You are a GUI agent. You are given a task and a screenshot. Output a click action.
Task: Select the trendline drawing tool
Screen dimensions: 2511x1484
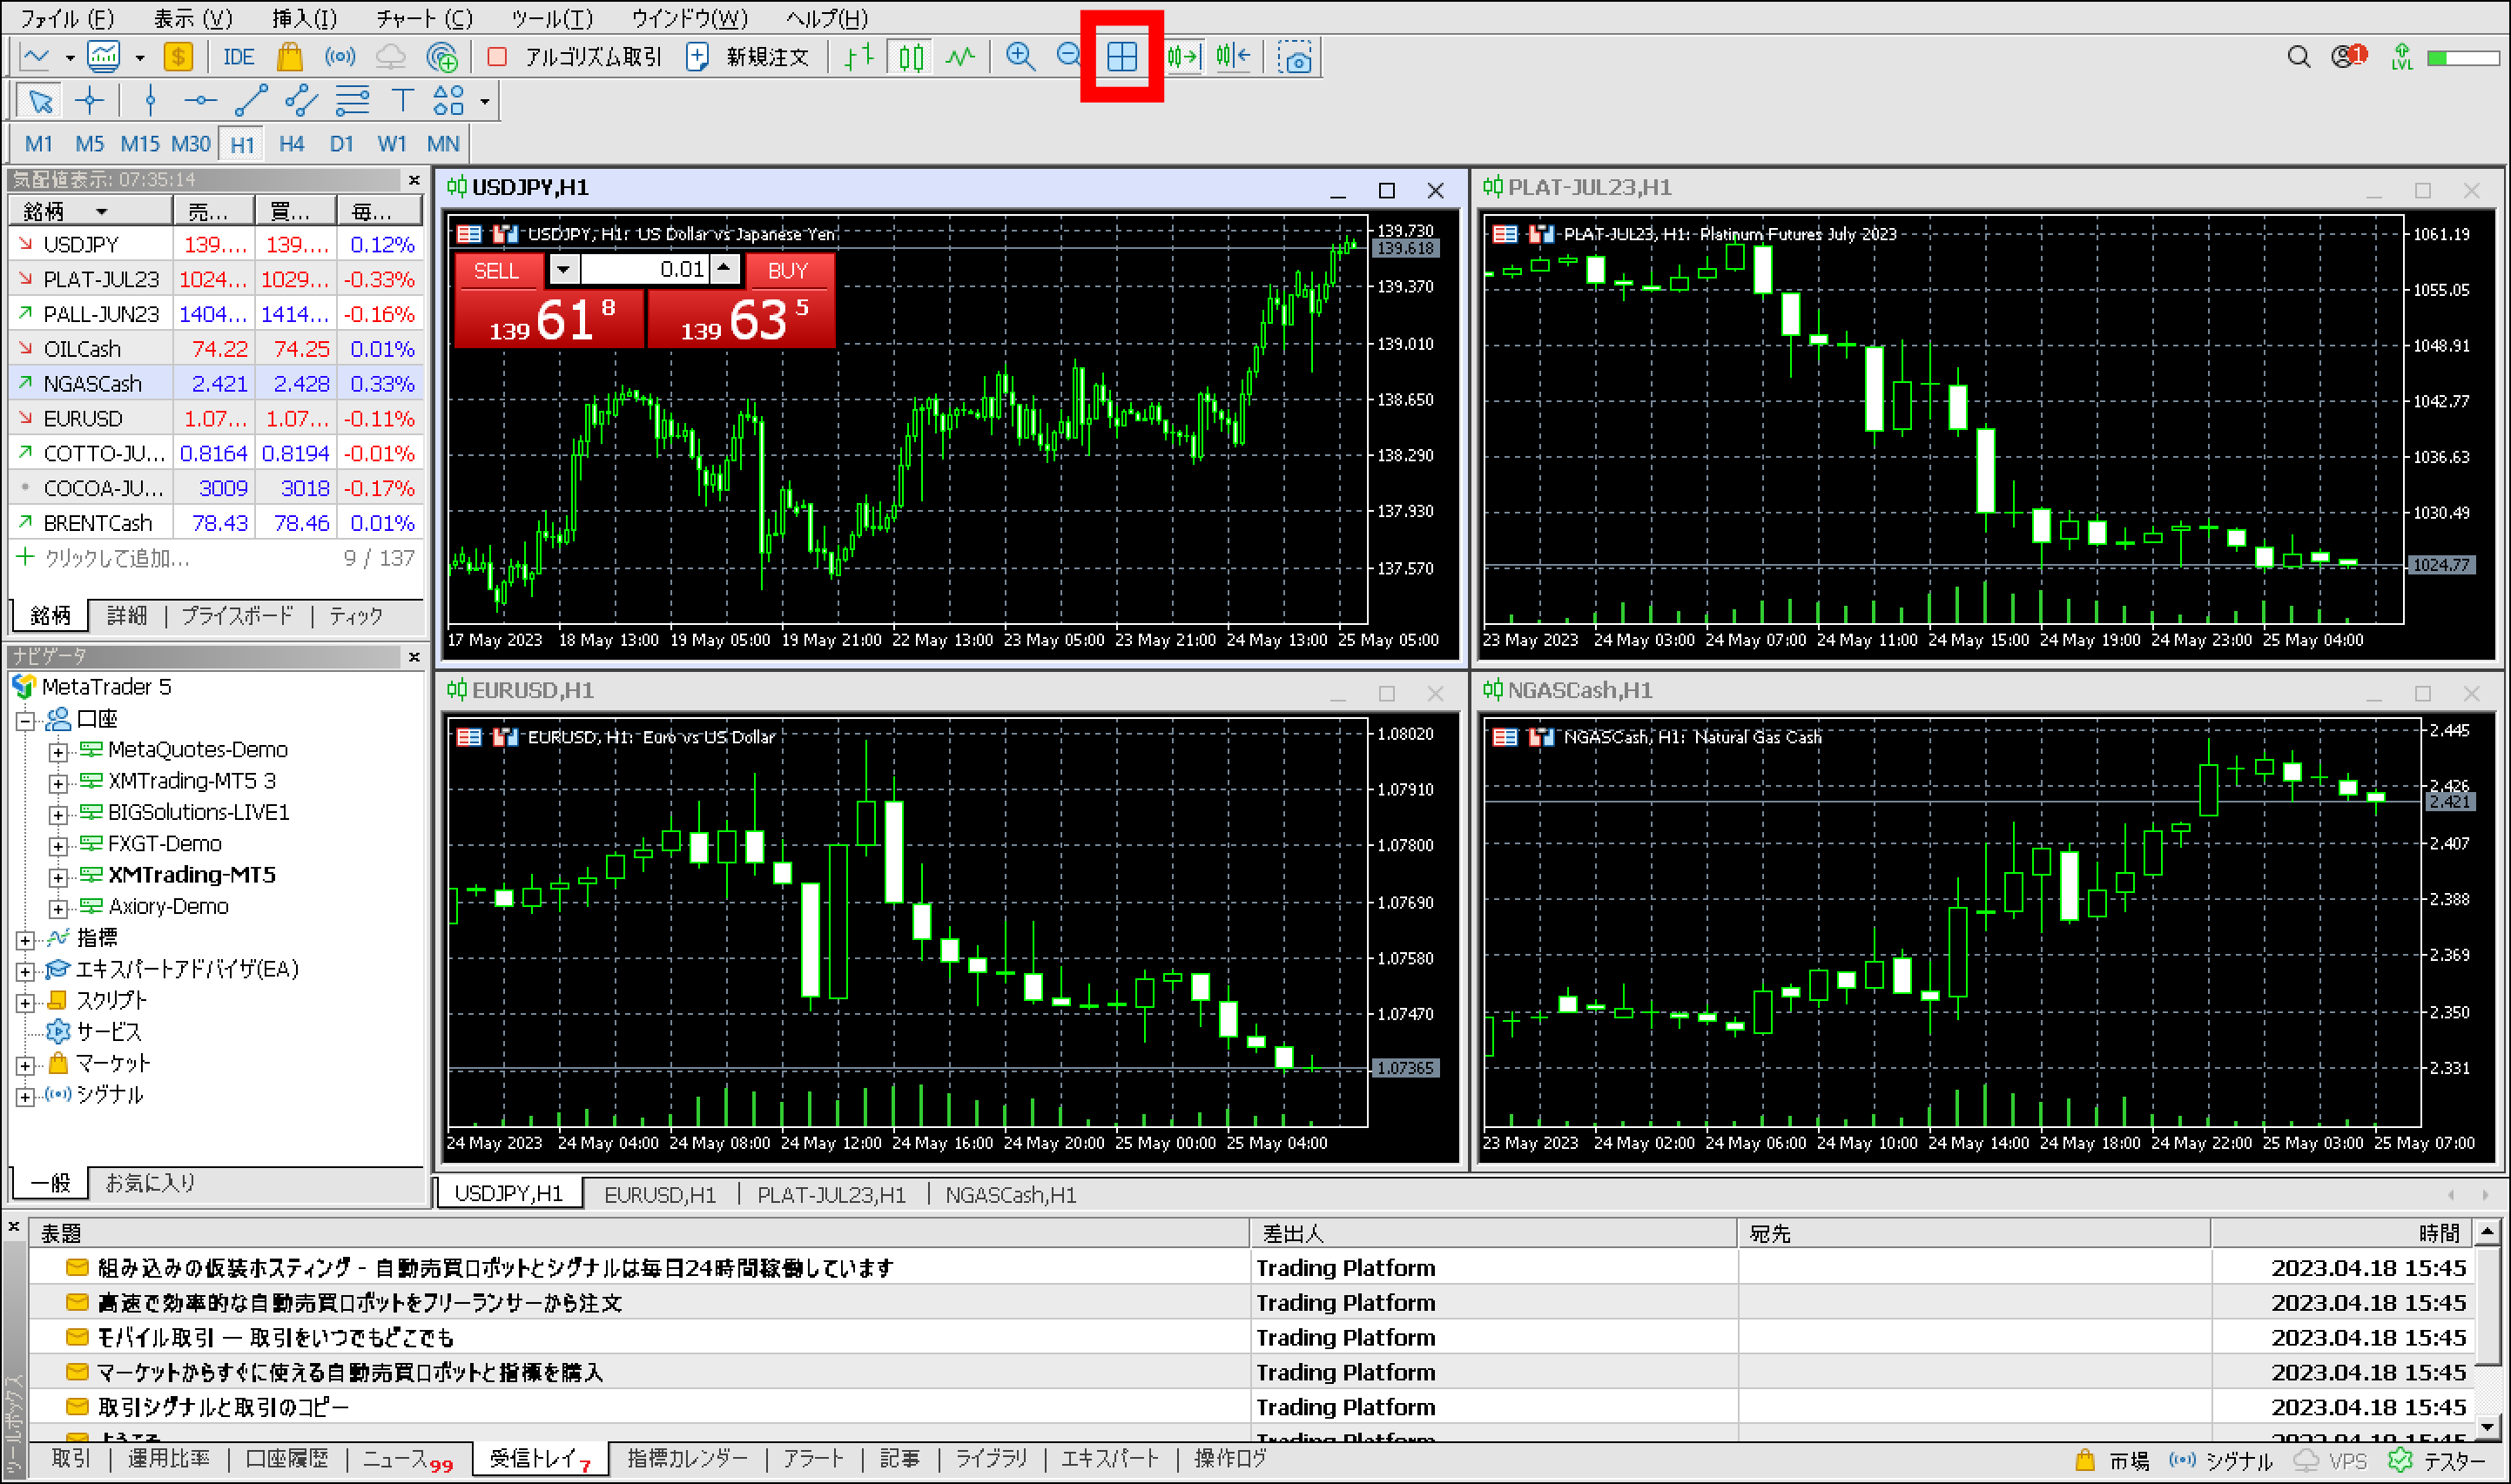(x=250, y=100)
